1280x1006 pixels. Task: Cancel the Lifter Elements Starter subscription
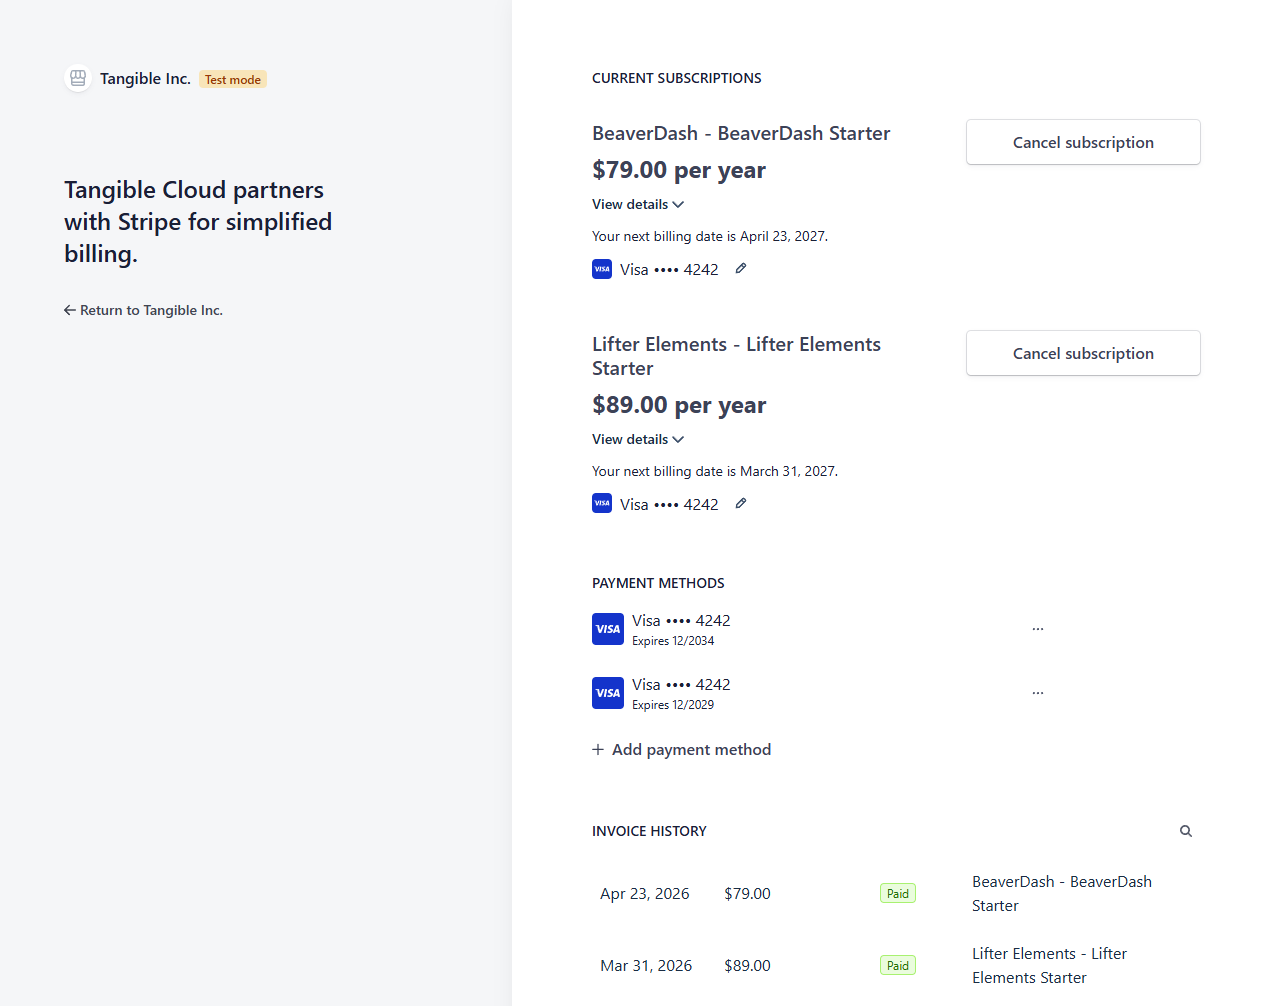(x=1083, y=353)
